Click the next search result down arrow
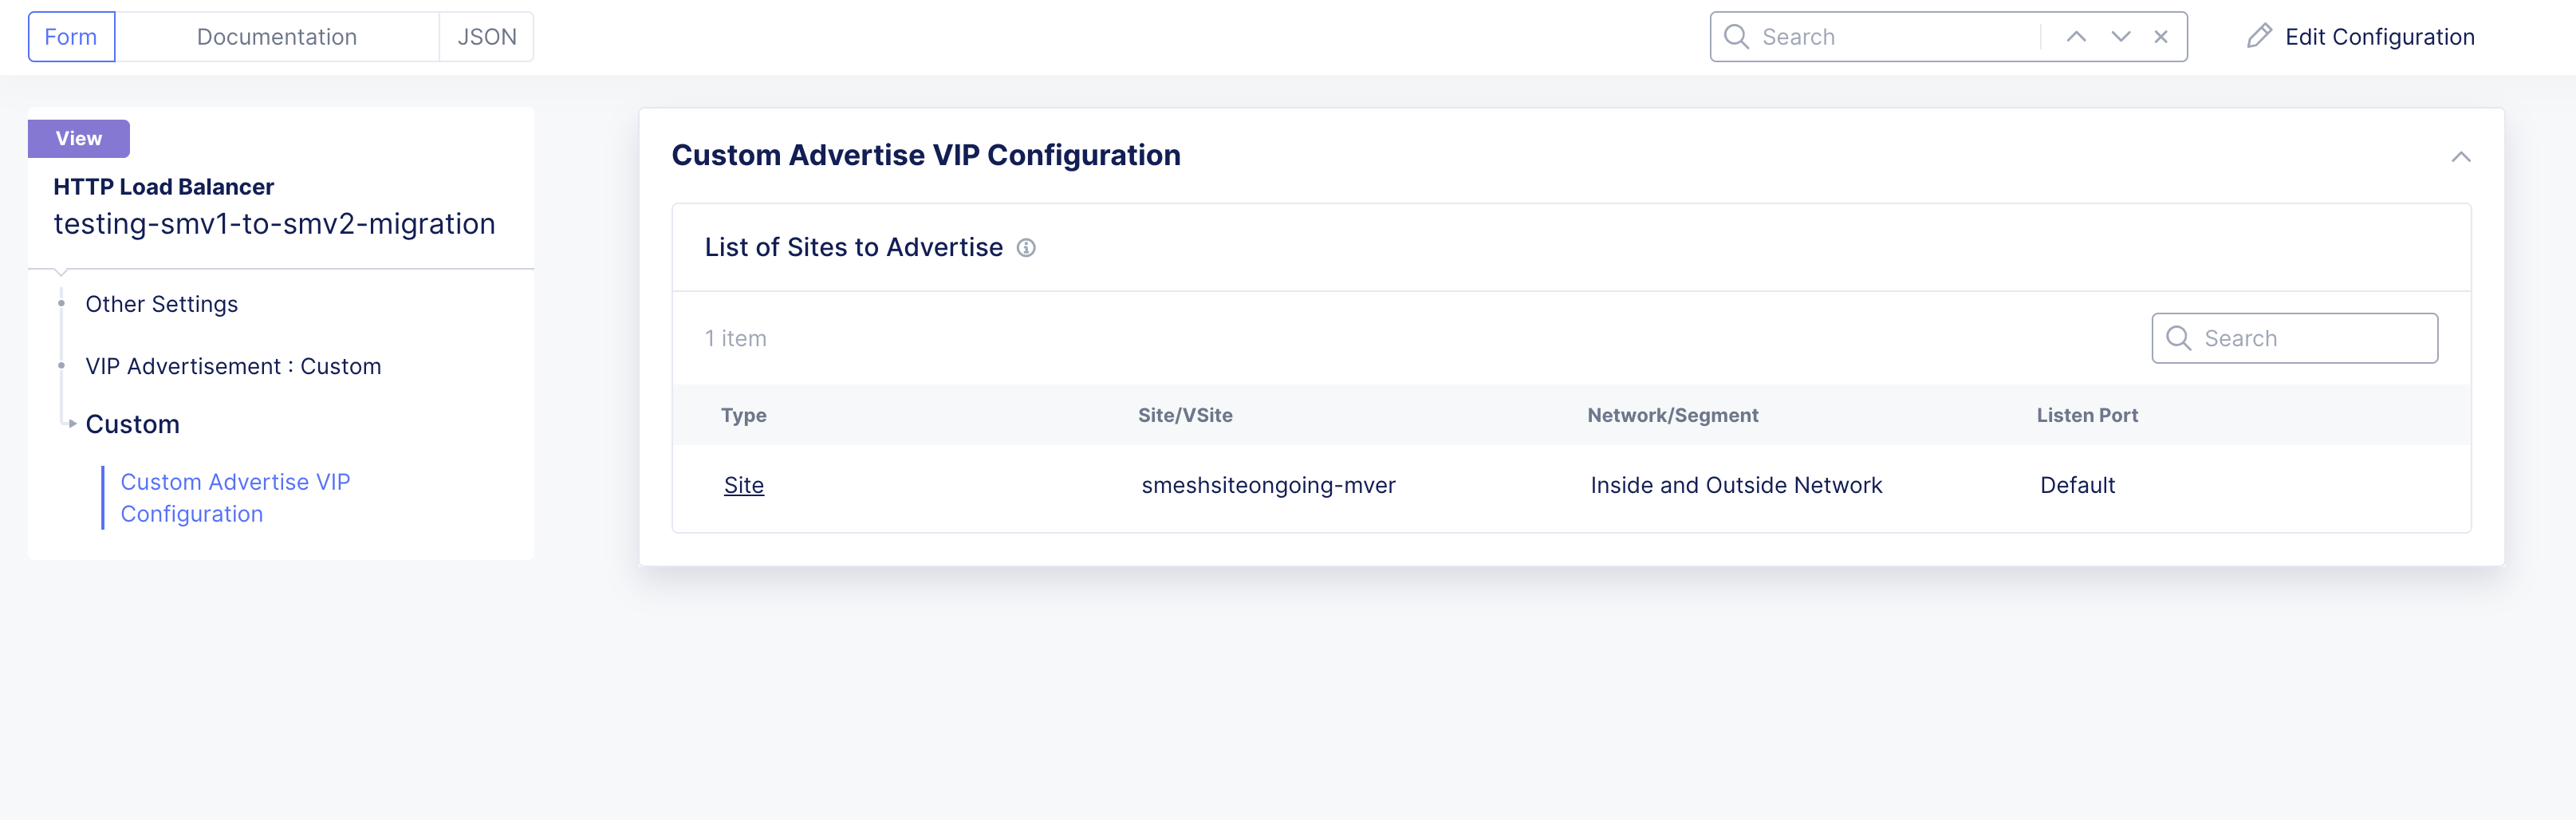2576x820 pixels. 2120,37
